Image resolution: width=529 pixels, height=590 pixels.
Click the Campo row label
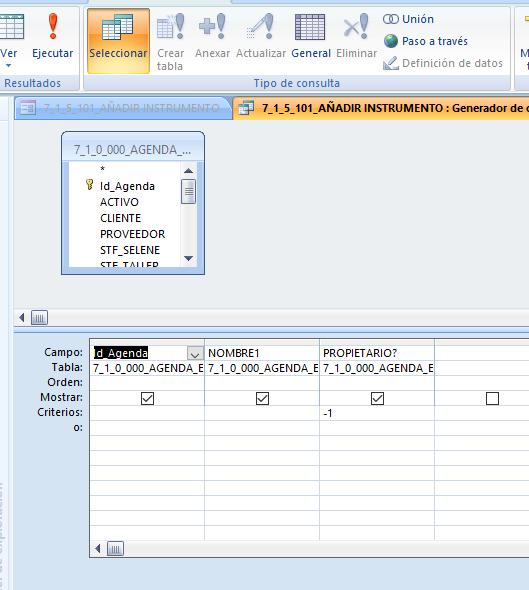pos(64,352)
